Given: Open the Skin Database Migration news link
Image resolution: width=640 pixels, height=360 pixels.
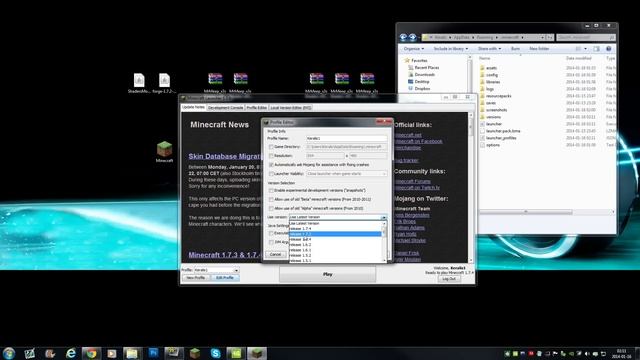Looking at the screenshot, I should click(224, 156).
